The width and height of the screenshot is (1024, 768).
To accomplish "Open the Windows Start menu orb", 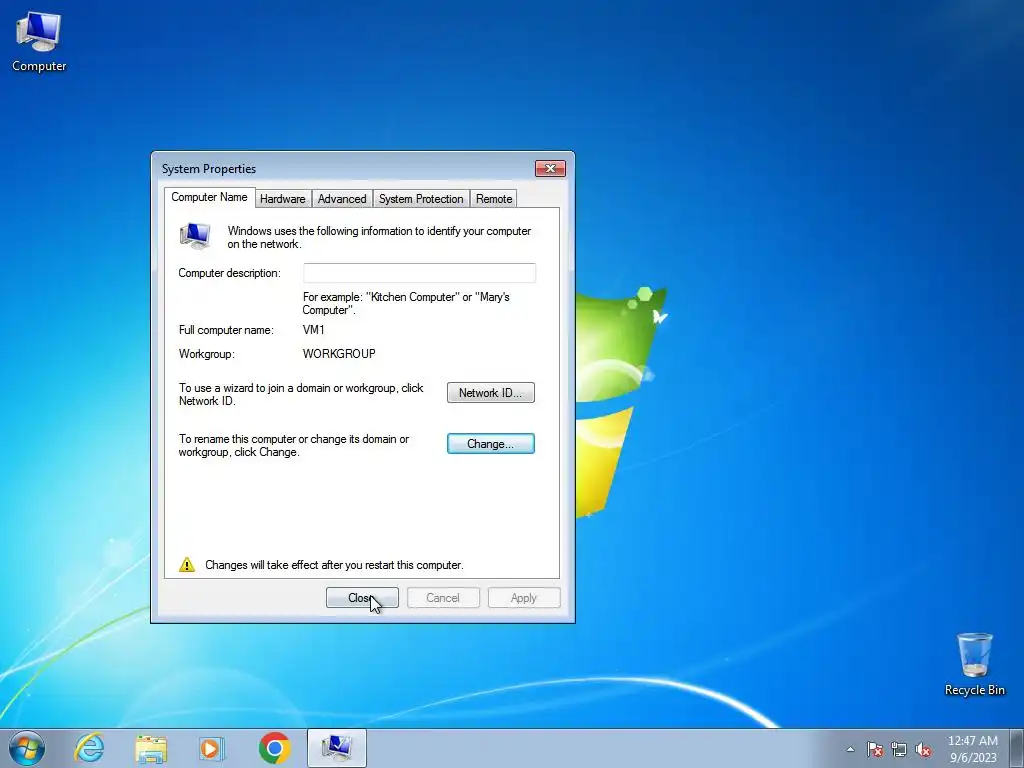I will (x=27, y=748).
